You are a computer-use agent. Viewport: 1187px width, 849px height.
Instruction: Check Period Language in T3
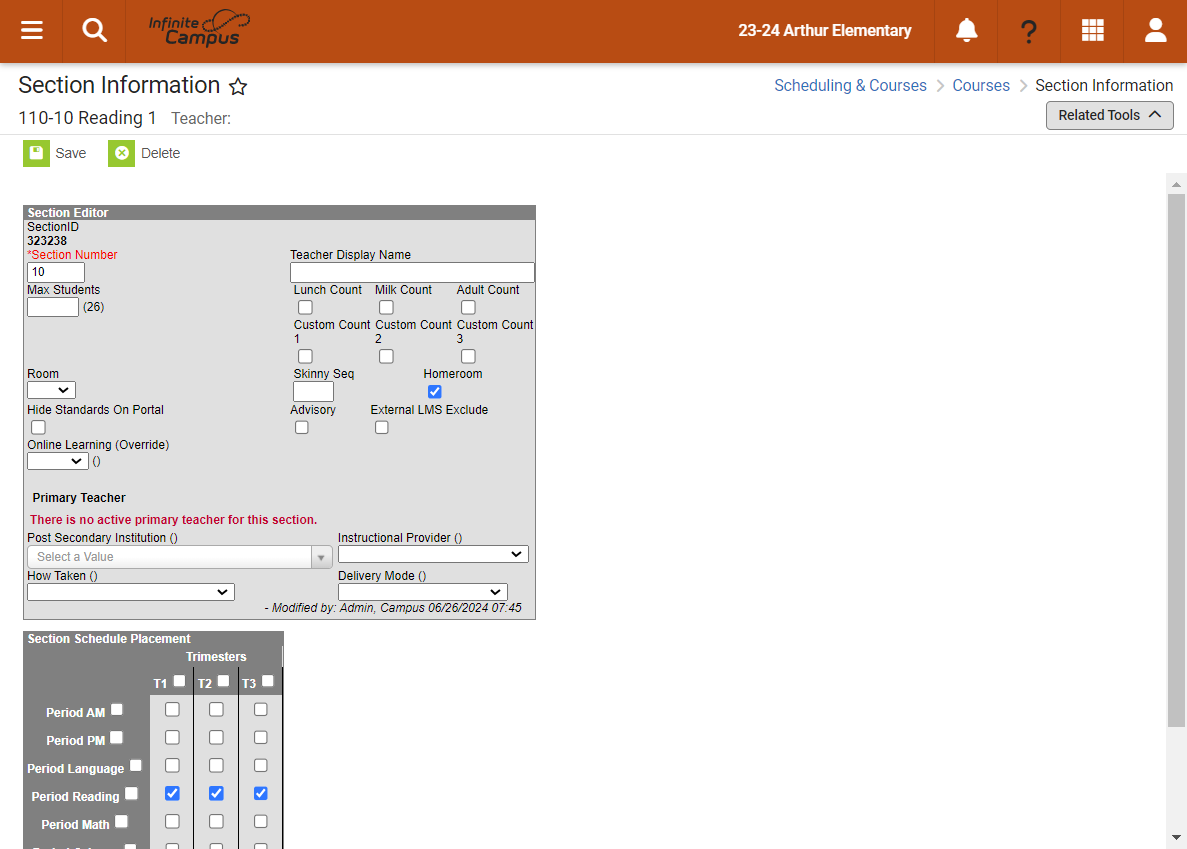coord(260,766)
